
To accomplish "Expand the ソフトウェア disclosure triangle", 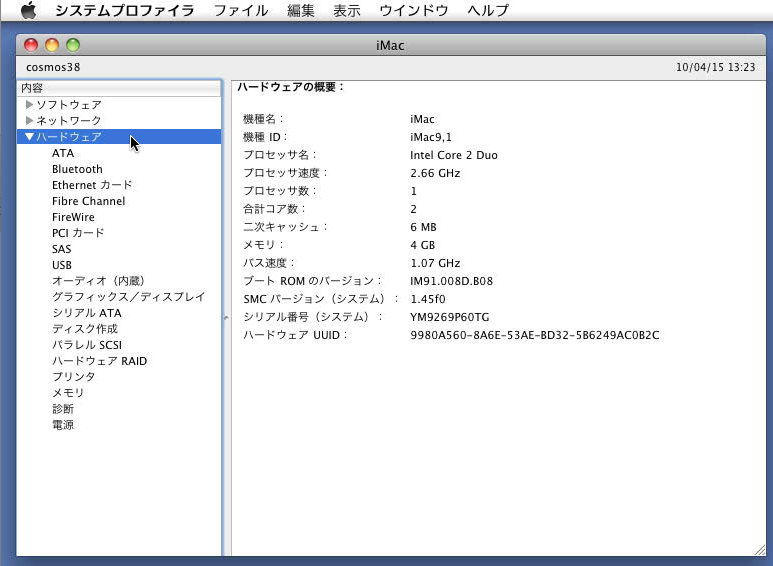I will tap(30, 105).
